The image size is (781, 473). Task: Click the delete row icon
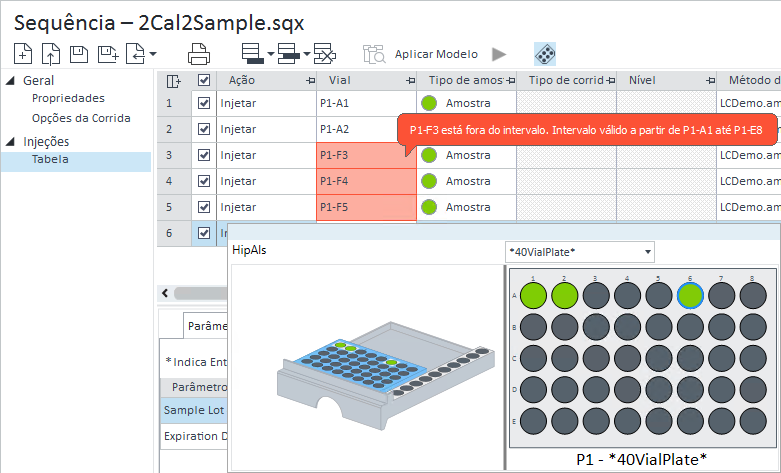(324, 54)
